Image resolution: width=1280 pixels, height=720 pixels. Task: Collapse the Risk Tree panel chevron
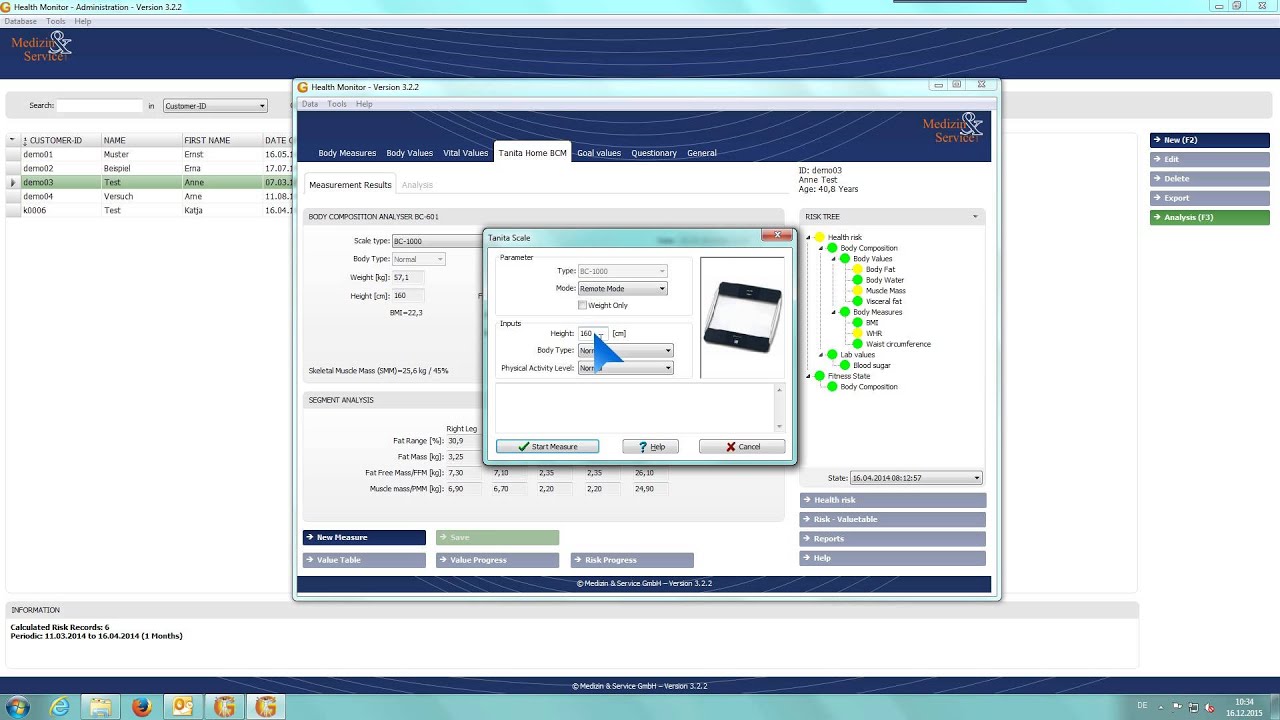(975, 217)
